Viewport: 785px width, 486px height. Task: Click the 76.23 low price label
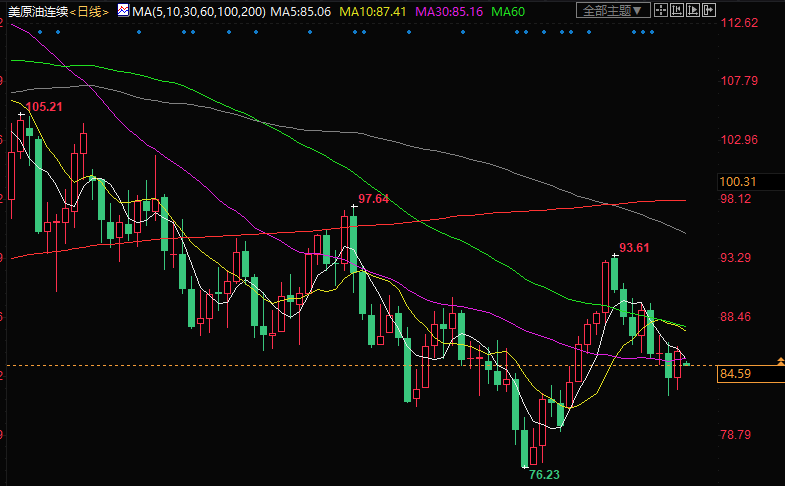click(543, 475)
